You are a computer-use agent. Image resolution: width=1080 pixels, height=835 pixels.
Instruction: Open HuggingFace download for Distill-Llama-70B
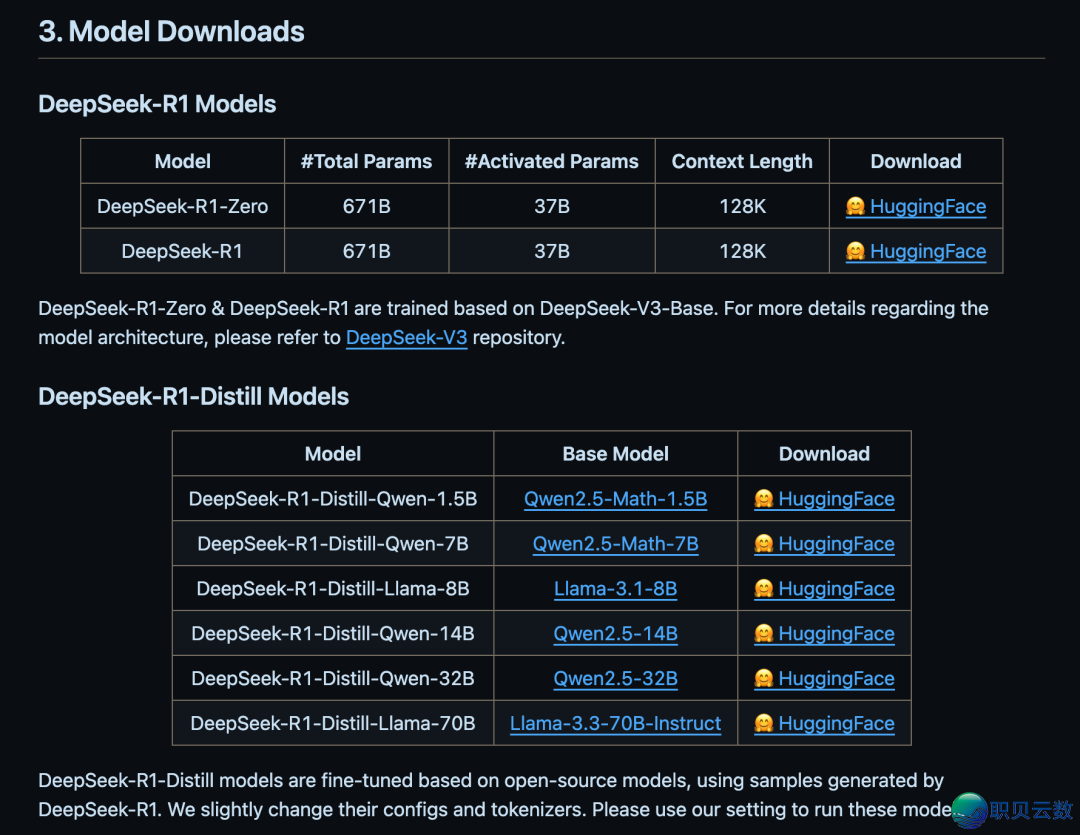coord(824,723)
